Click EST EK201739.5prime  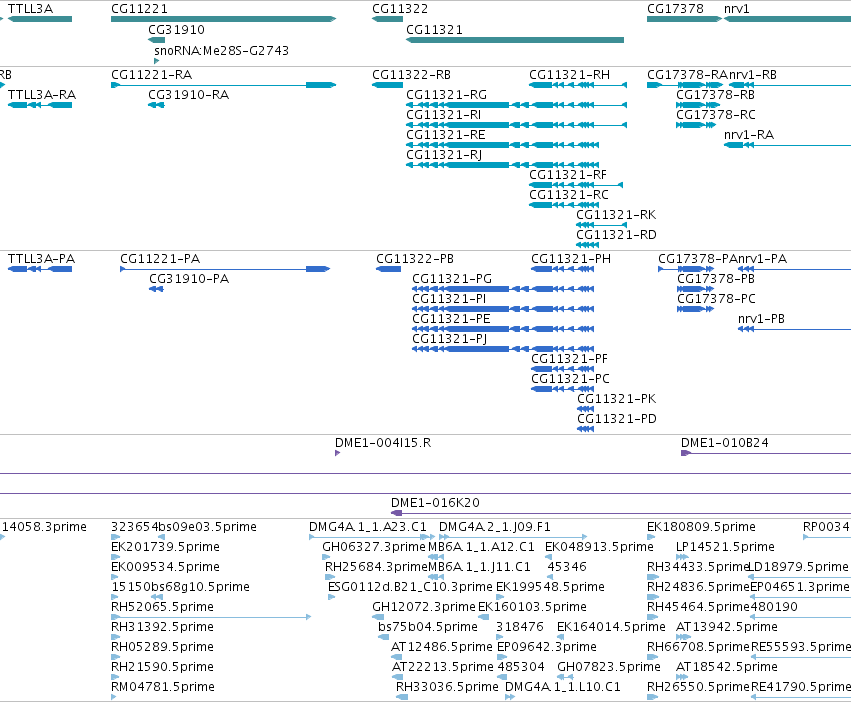point(165,547)
